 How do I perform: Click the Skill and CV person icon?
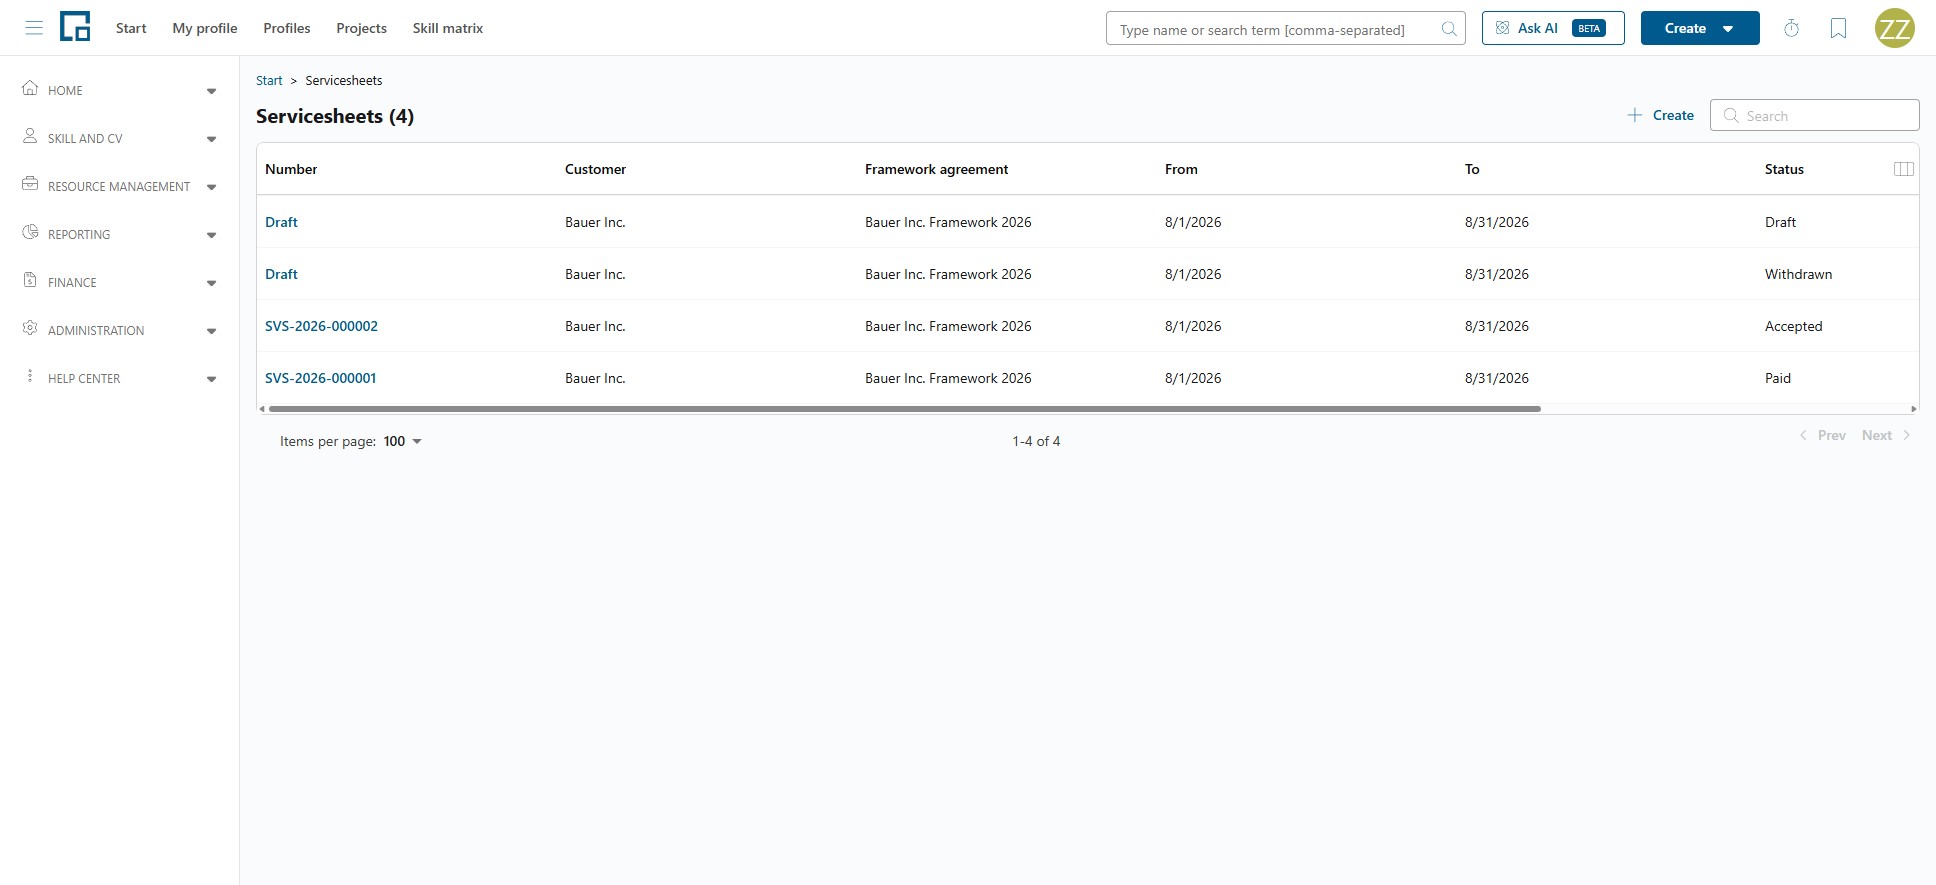click(x=30, y=136)
